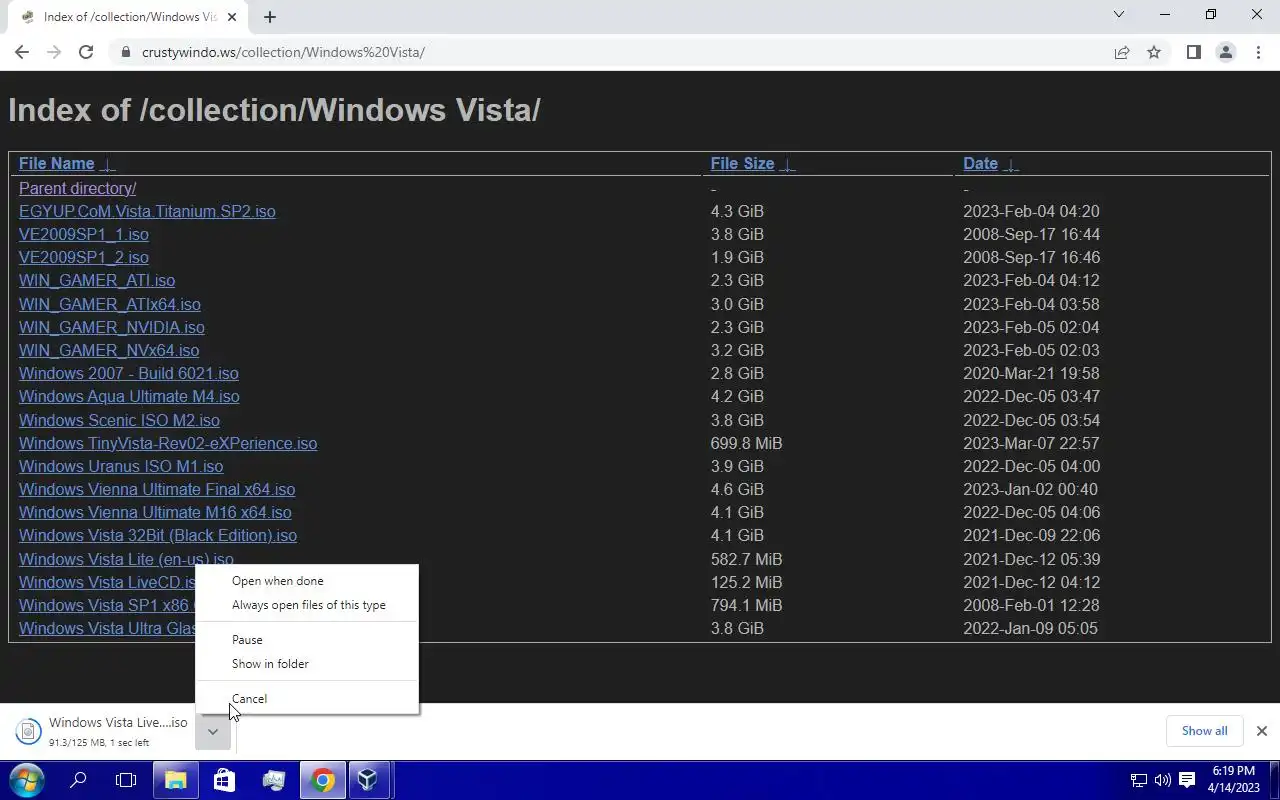Close the Index of /collection tab

(x=231, y=17)
